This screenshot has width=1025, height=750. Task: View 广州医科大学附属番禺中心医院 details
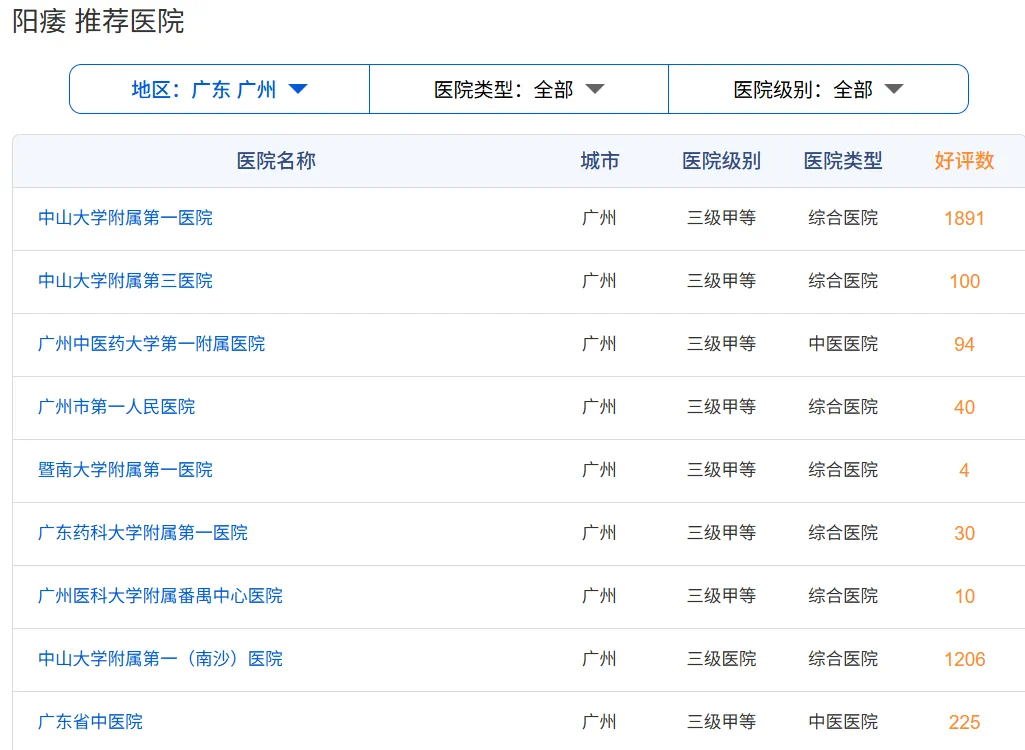point(160,596)
